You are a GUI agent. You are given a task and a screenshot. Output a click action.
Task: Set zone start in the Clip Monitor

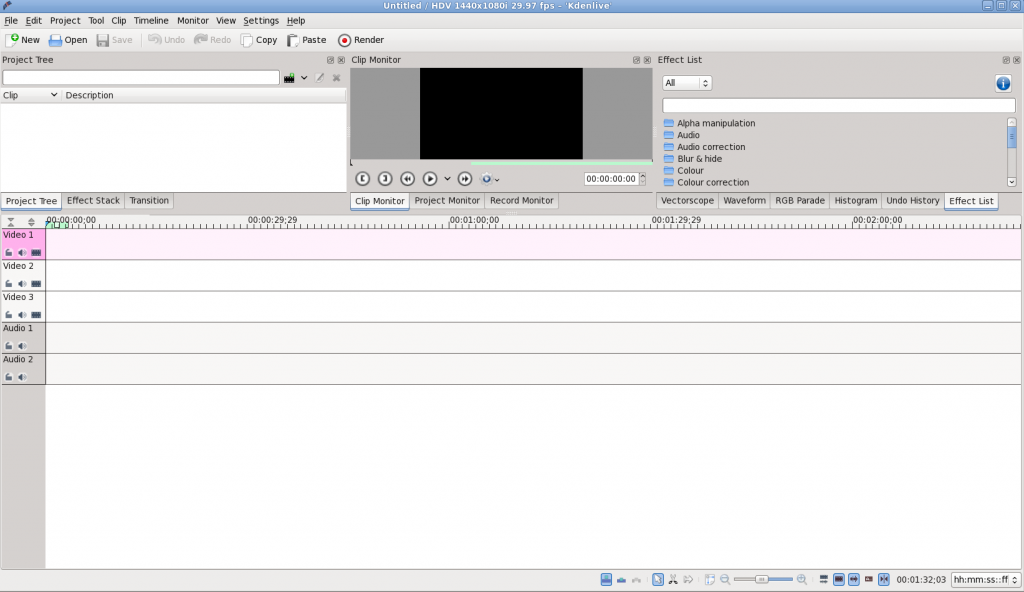click(x=362, y=178)
